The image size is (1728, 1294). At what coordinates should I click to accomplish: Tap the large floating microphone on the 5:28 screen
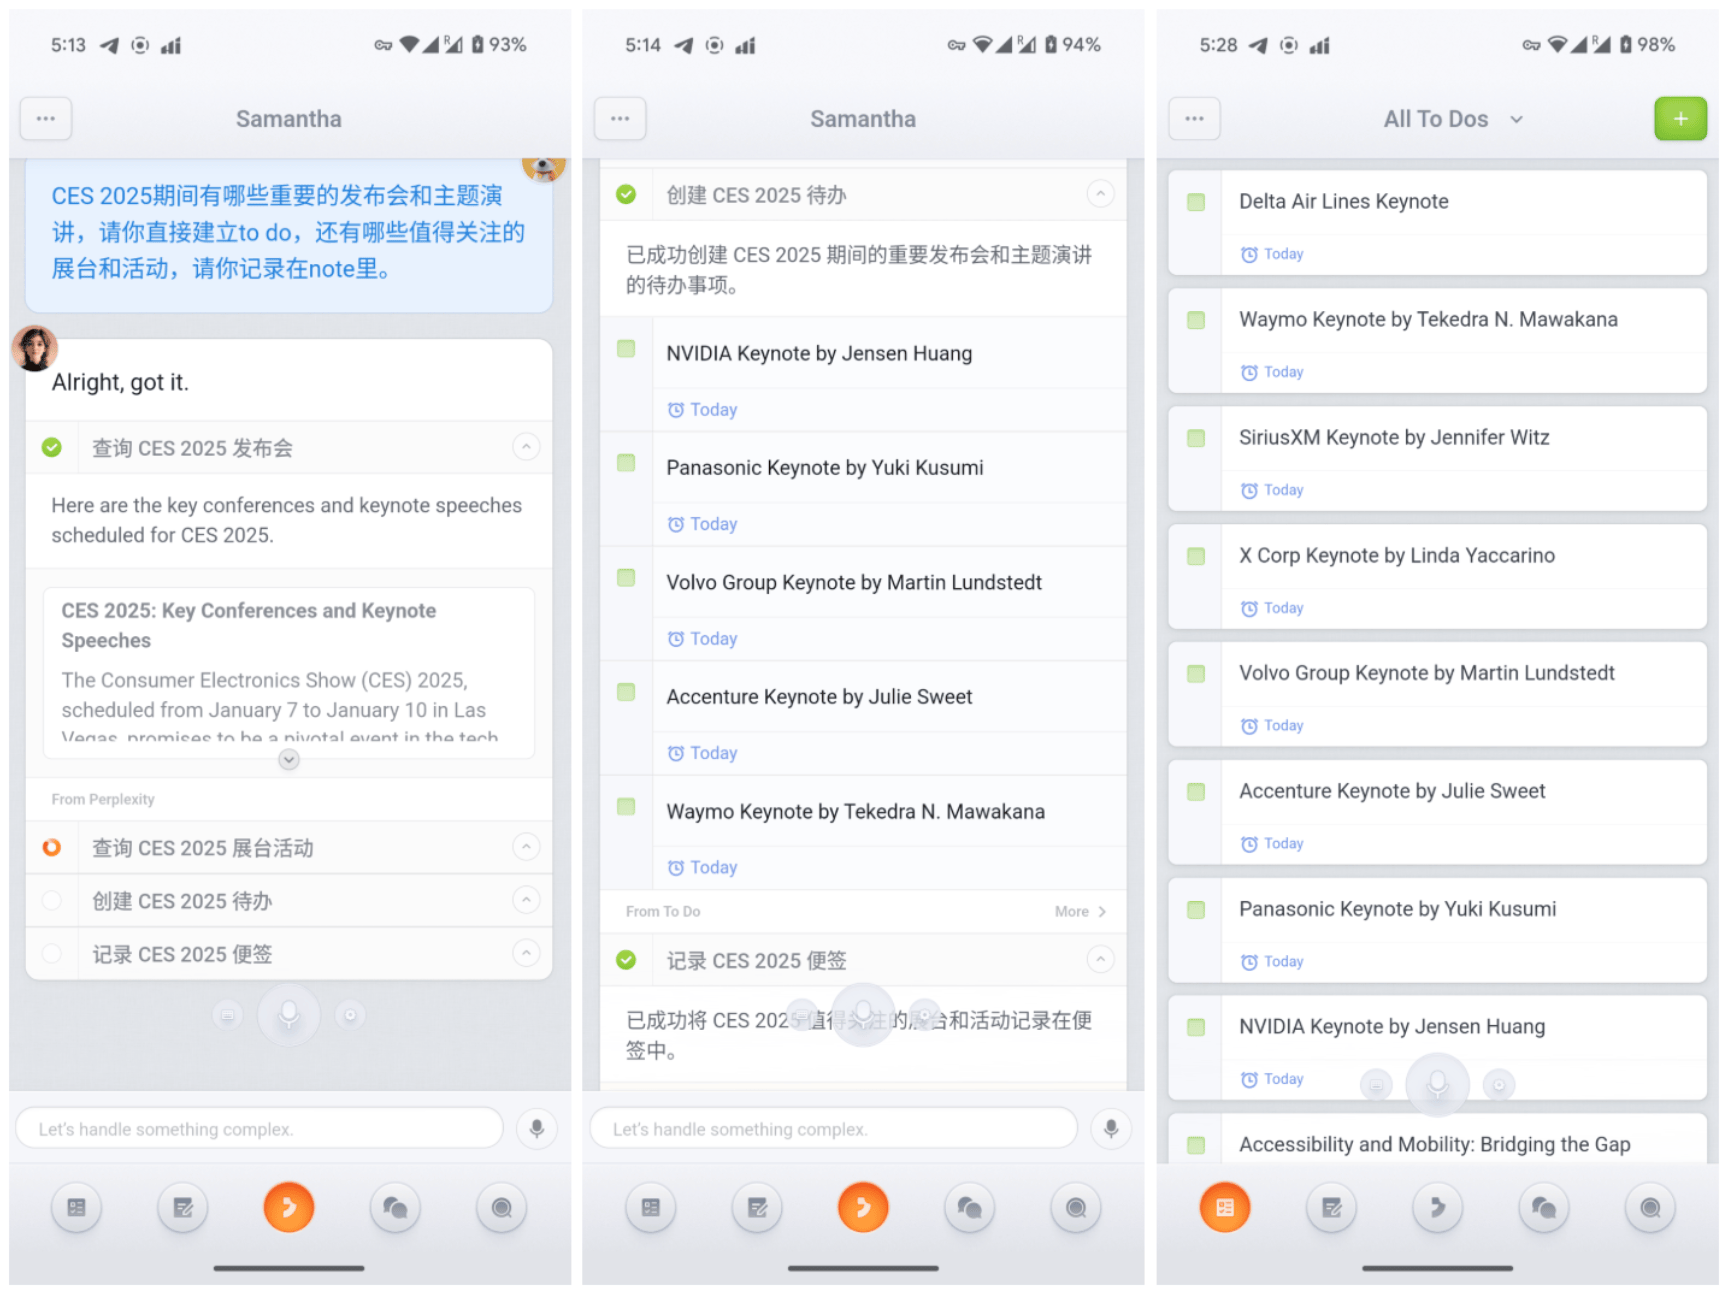[x=1437, y=1084]
